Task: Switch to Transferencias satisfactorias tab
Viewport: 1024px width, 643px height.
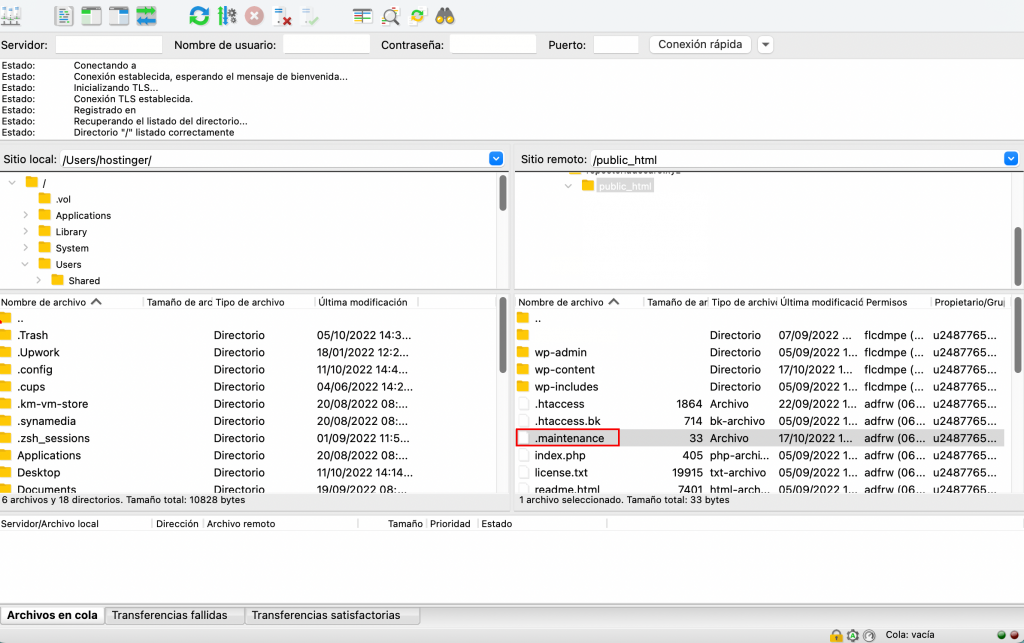Action: pyautogui.click(x=325, y=615)
